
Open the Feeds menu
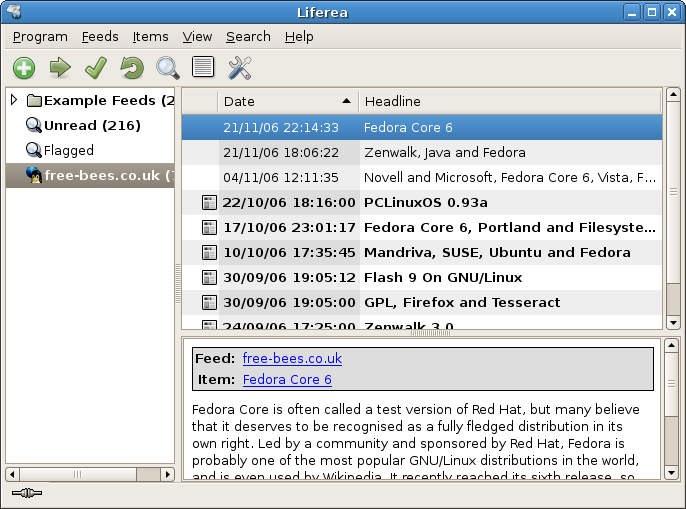point(100,37)
